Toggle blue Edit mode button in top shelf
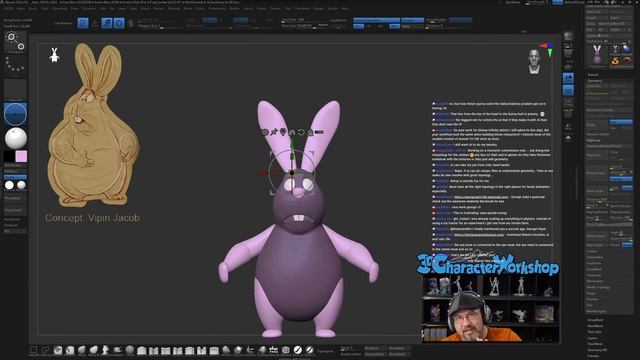640x360 pixels. click(x=83, y=23)
